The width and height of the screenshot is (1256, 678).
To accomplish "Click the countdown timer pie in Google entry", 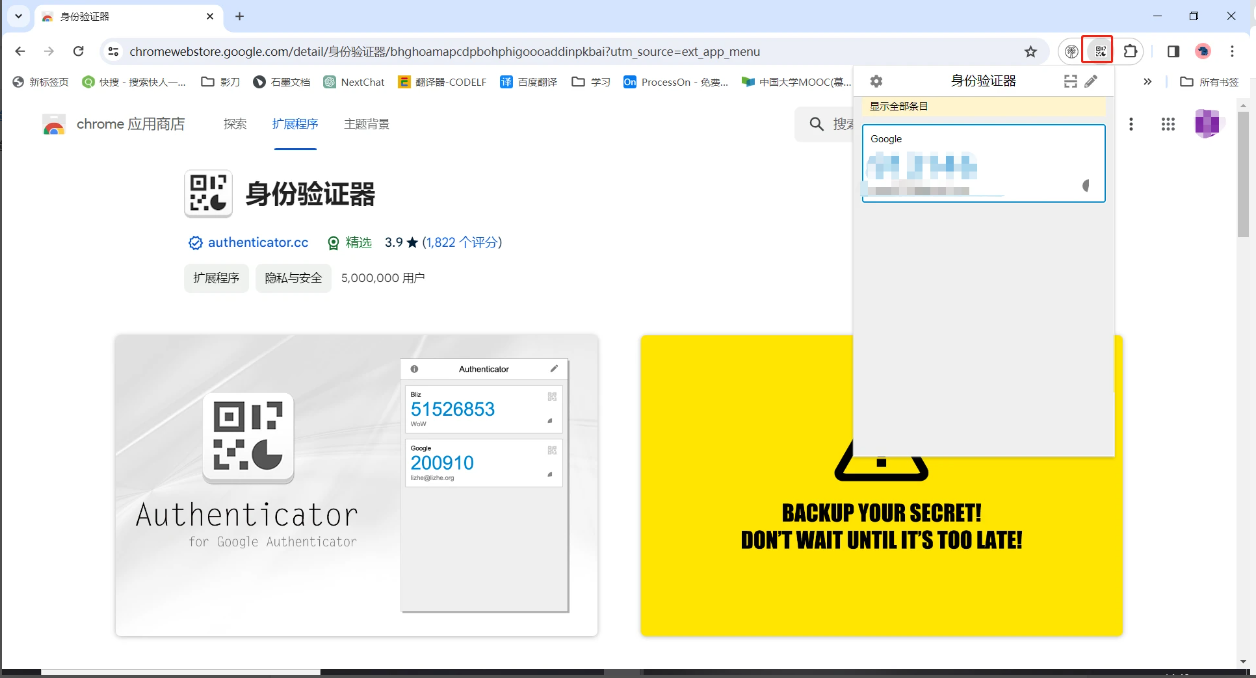I will [x=1086, y=186].
